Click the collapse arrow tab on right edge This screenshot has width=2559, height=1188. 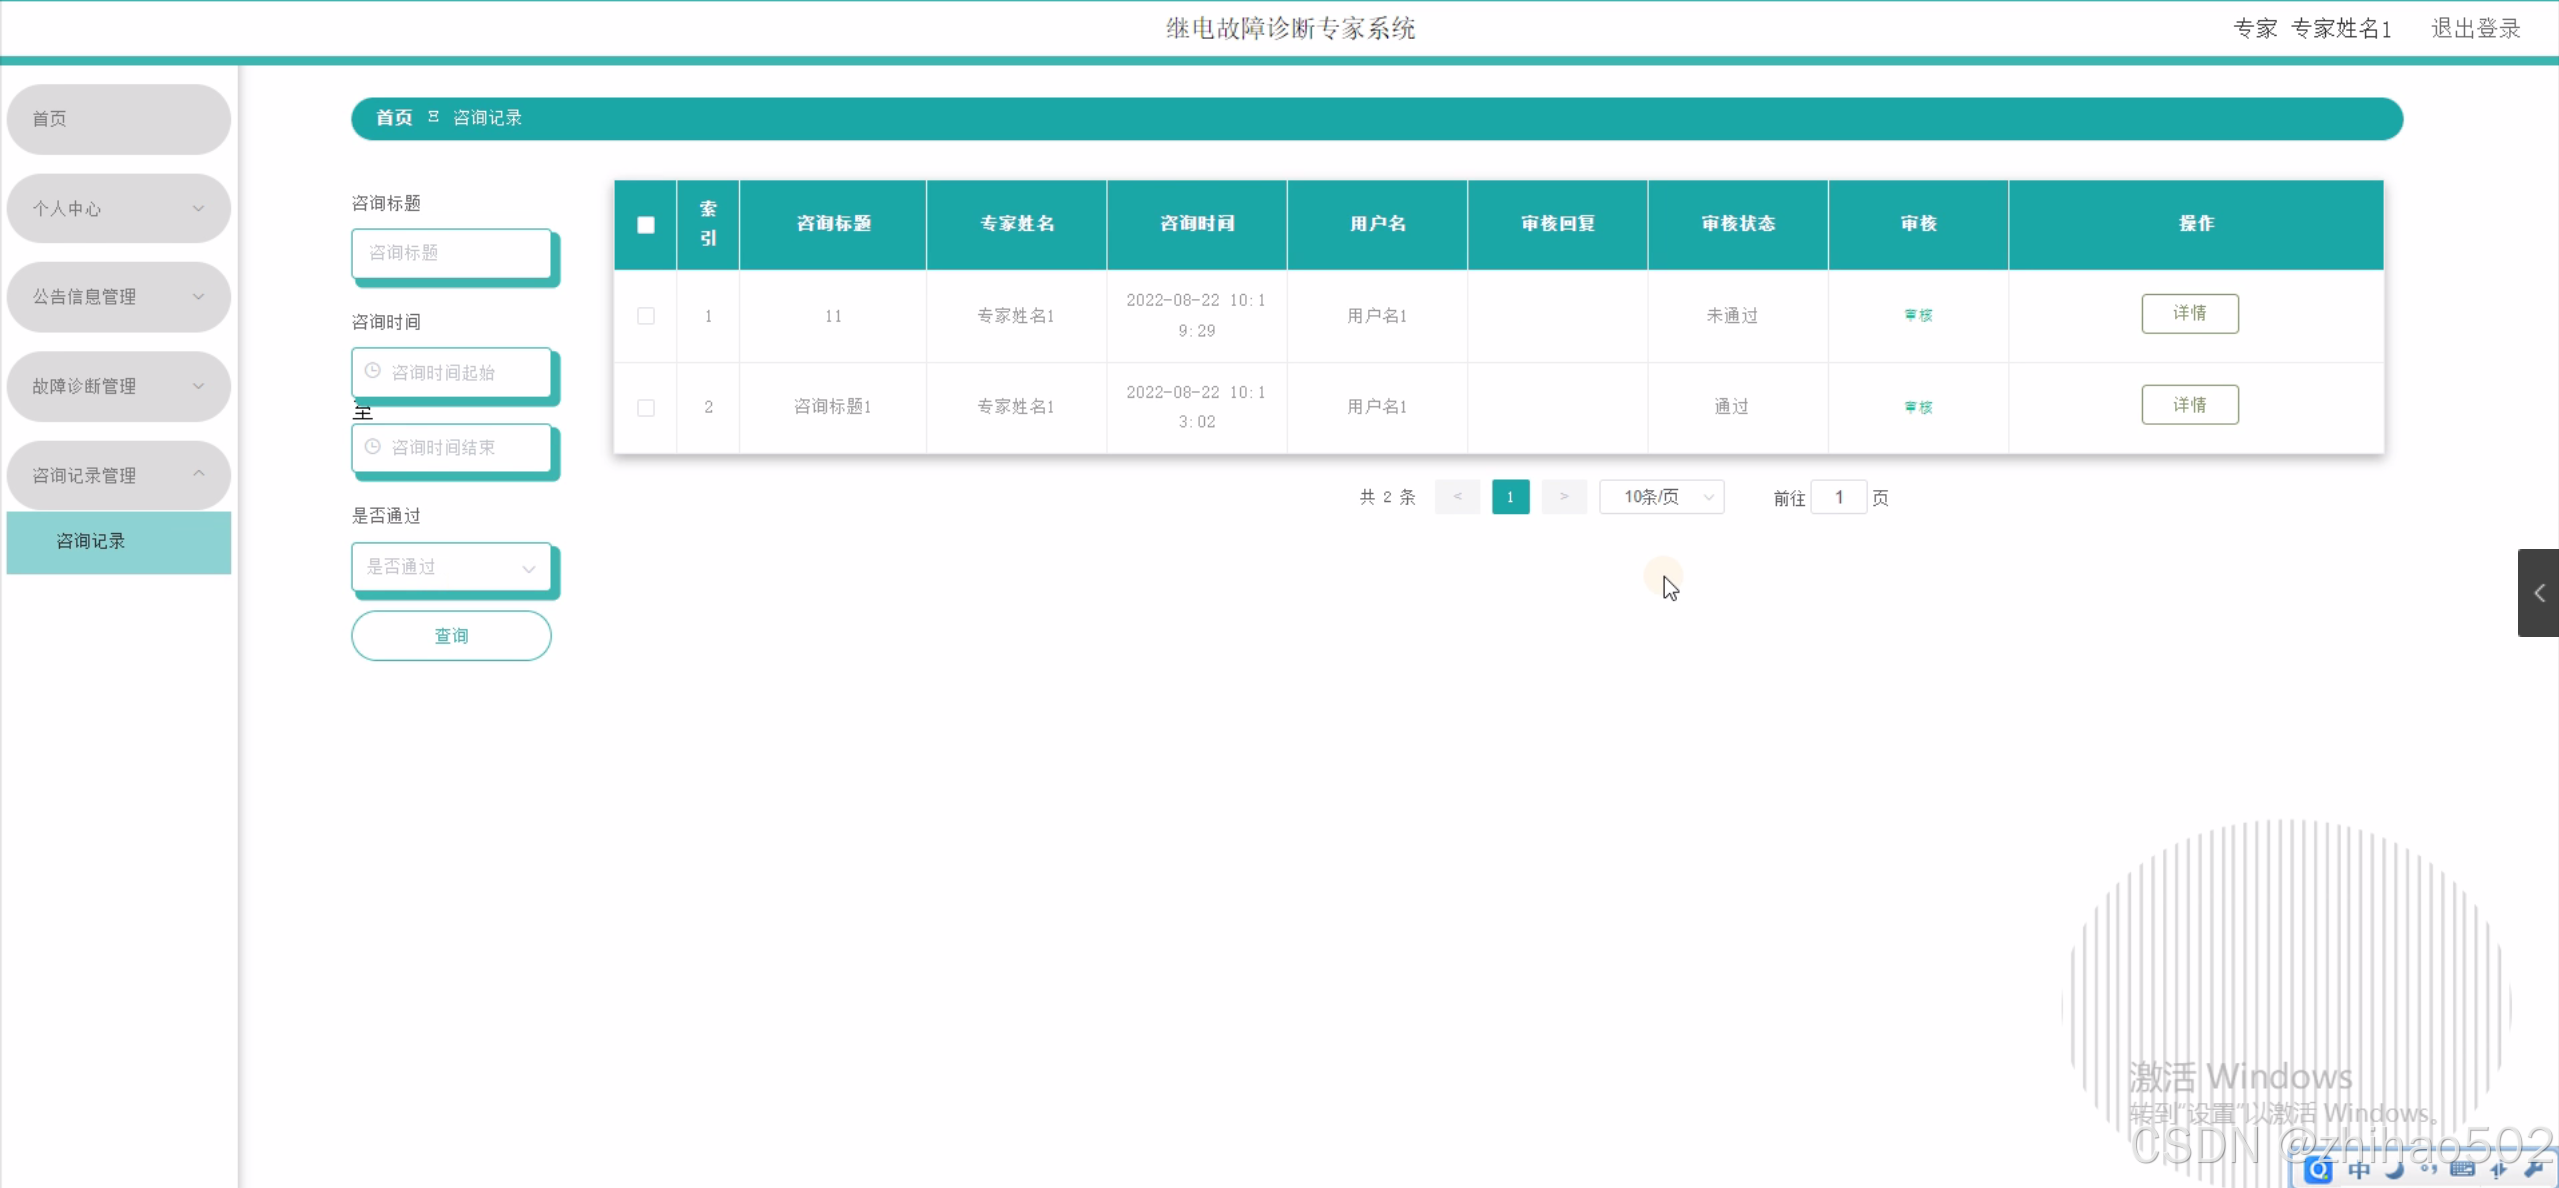[x=2538, y=593]
